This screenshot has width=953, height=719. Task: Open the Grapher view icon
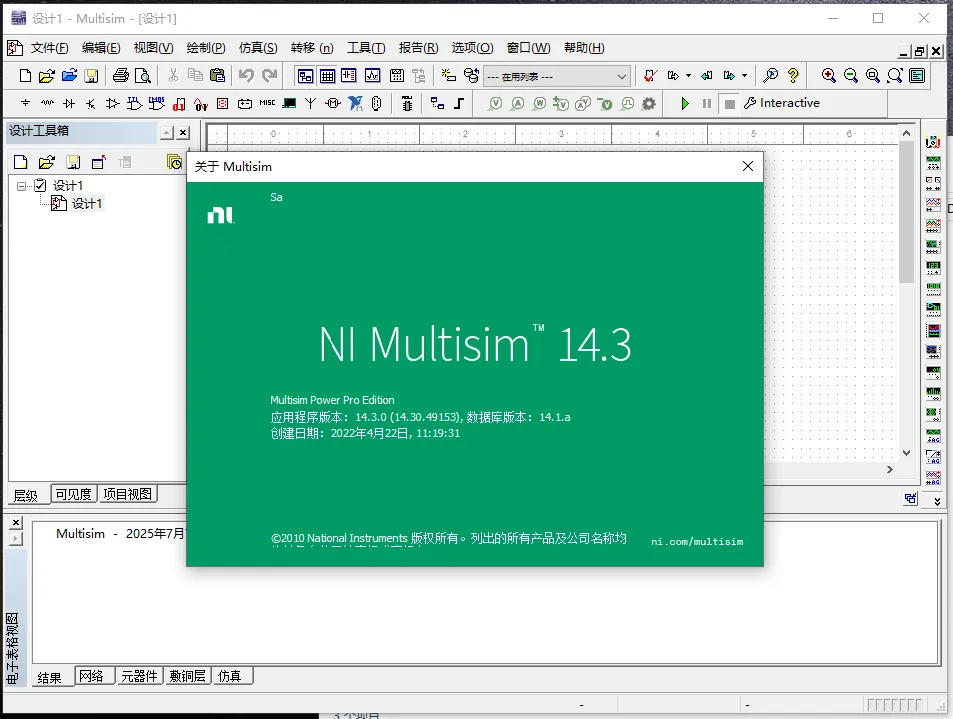[x=373, y=75]
